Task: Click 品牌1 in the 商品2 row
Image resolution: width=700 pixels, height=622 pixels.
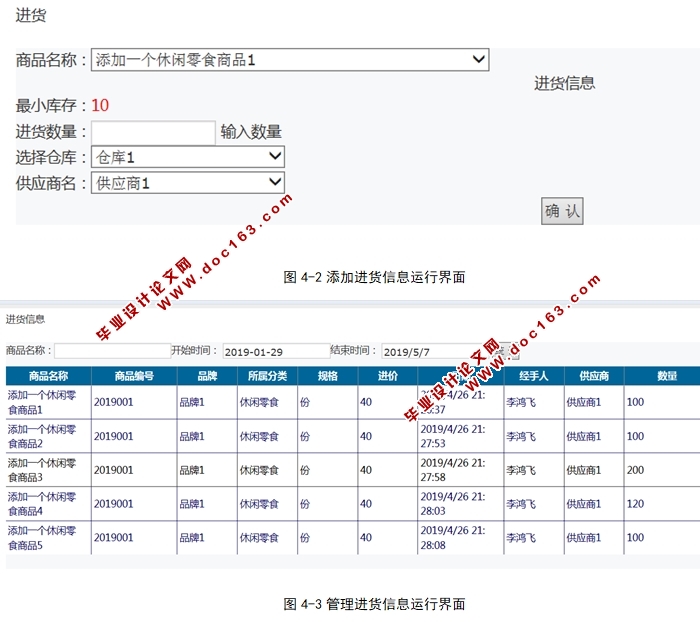Action: pyautogui.click(x=192, y=436)
